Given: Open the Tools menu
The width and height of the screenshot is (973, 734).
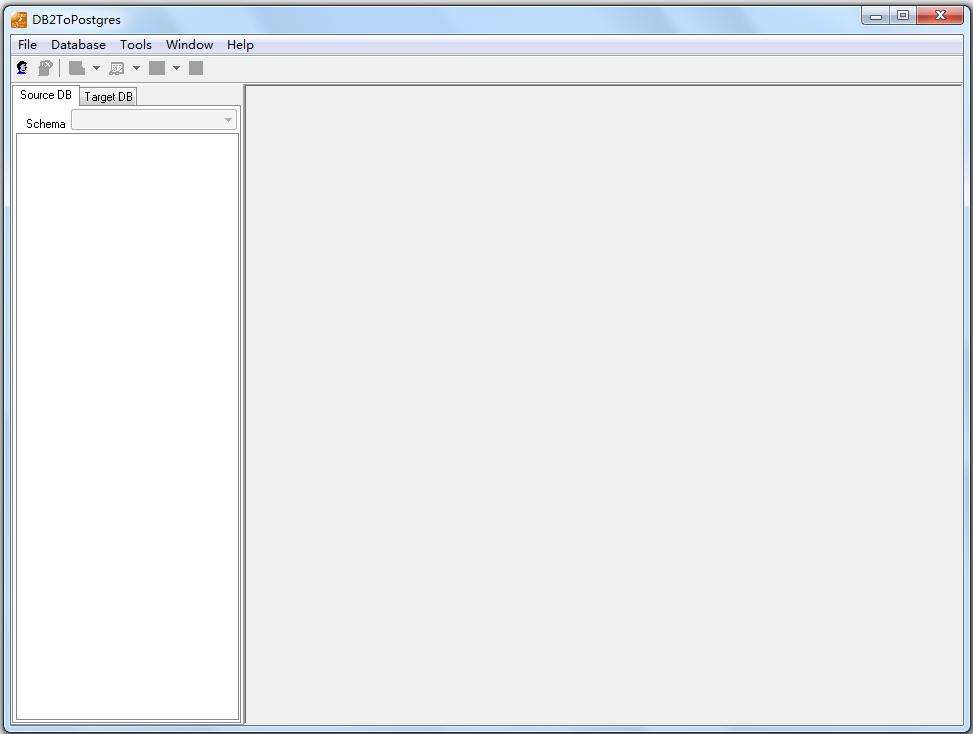Looking at the screenshot, I should point(136,45).
